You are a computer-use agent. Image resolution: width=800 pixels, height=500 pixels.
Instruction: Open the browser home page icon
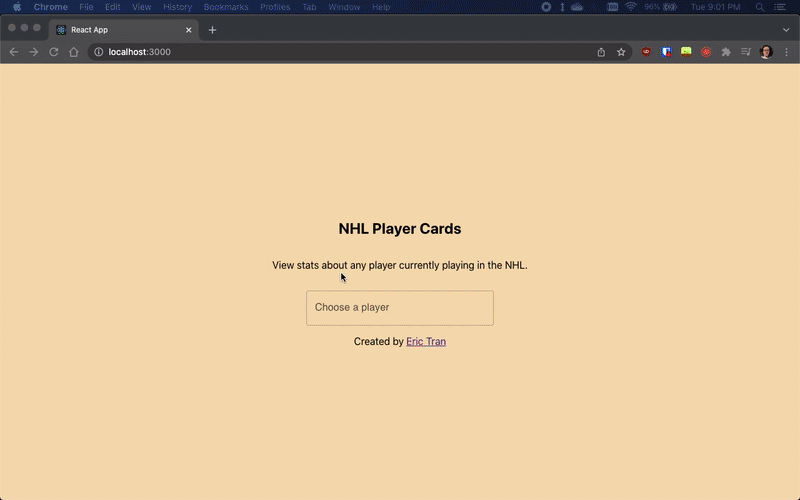pyautogui.click(x=73, y=52)
